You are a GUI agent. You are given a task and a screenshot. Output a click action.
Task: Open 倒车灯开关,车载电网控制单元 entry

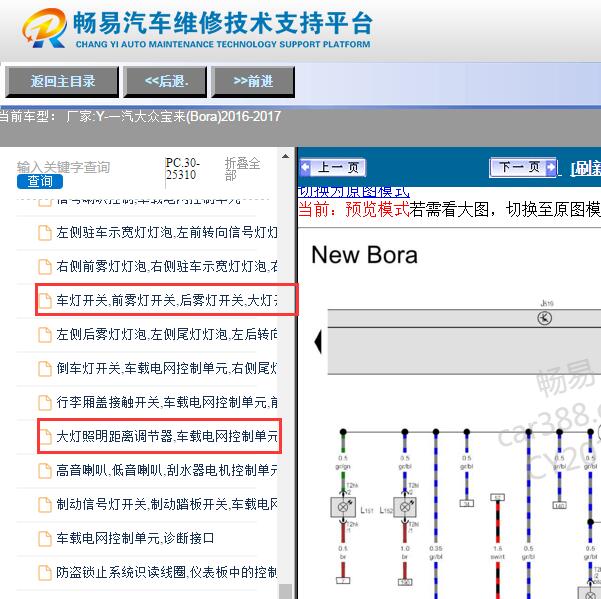(x=167, y=368)
